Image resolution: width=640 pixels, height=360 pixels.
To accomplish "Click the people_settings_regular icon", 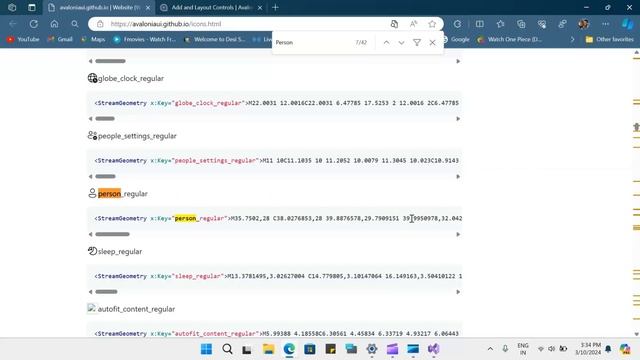I will click(x=93, y=136).
